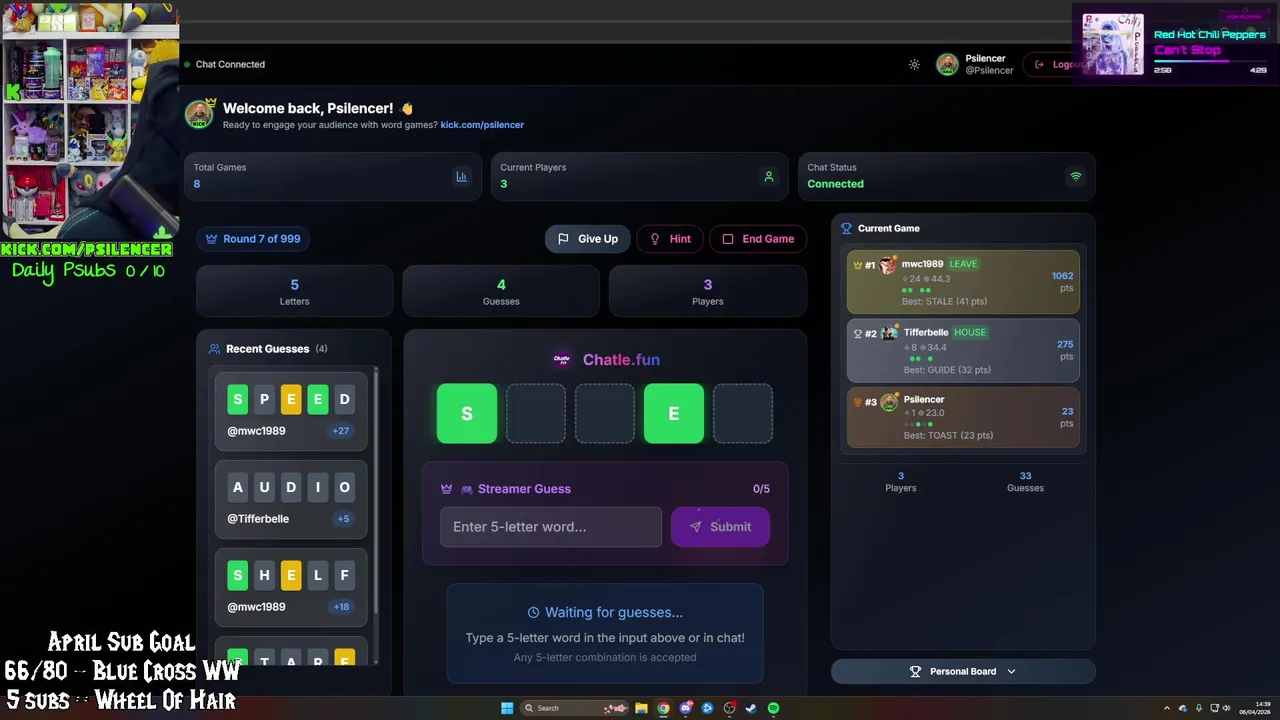
Task: Click the 5 Letters stat card
Action: coord(294,291)
